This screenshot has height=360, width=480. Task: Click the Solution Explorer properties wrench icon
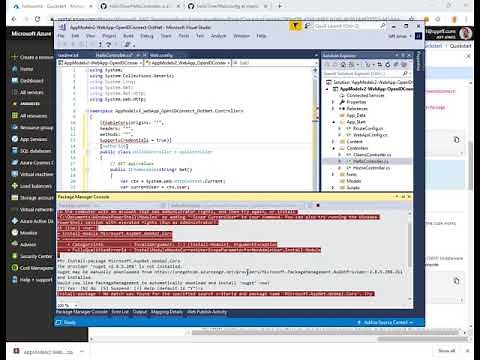point(396,65)
